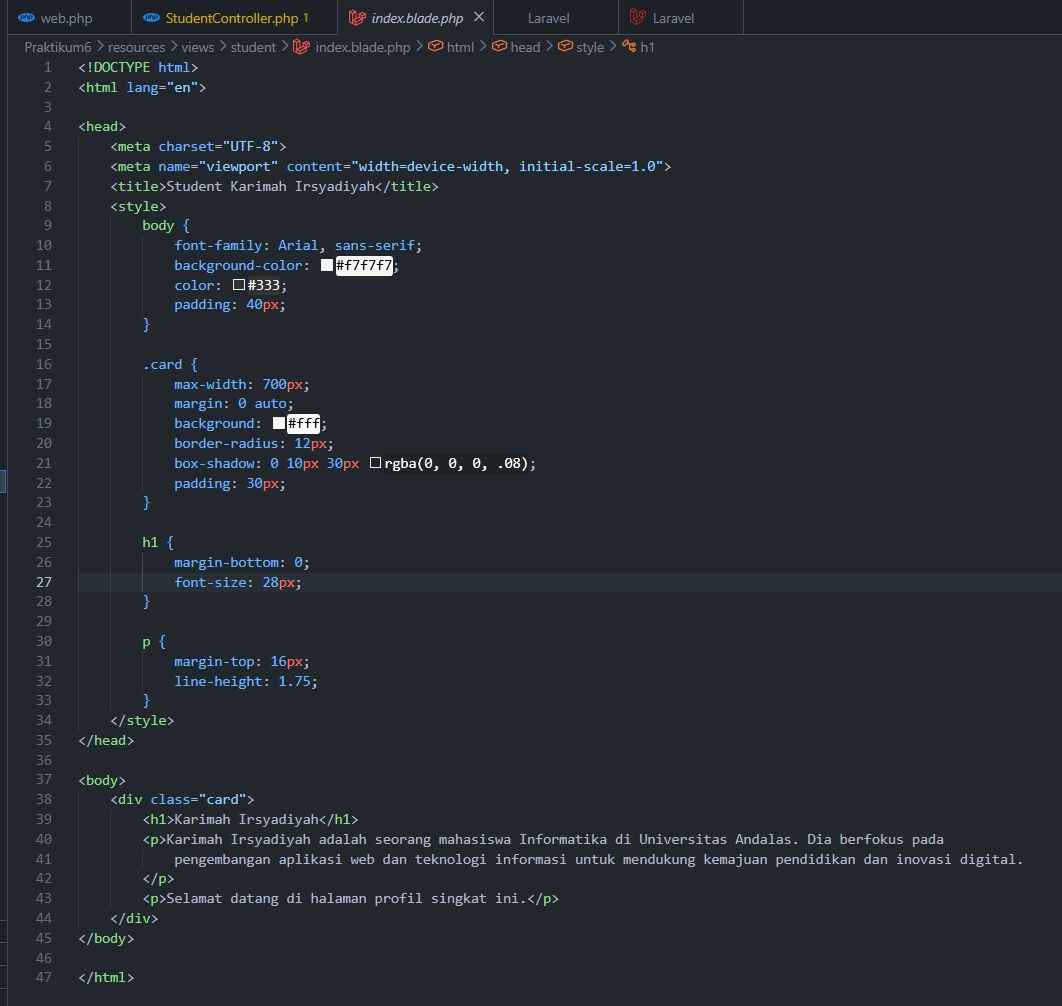Click line number 27 in gutter
The image size is (1062, 1006).
43,582
